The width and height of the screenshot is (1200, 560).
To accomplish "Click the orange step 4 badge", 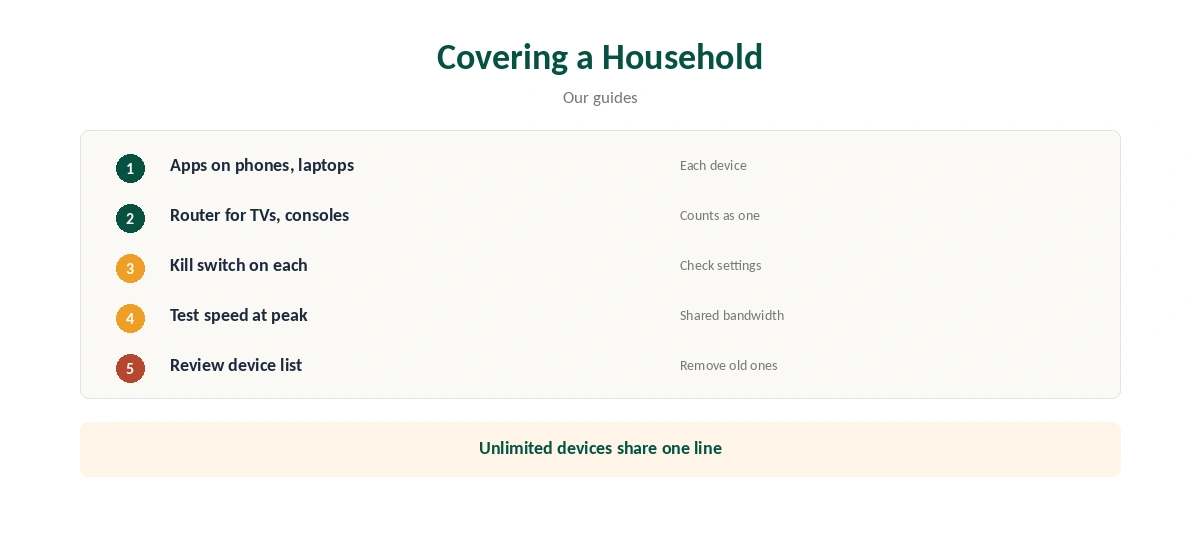I will (x=130, y=318).
